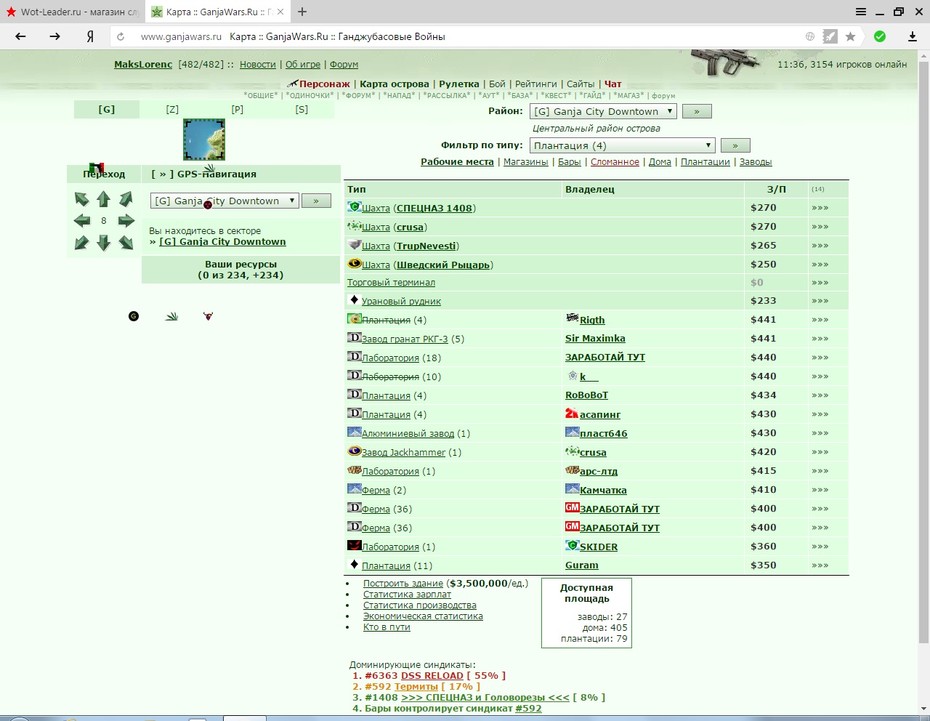
Task: Click the icon beside Алюминиевый завод
Action: (x=354, y=432)
